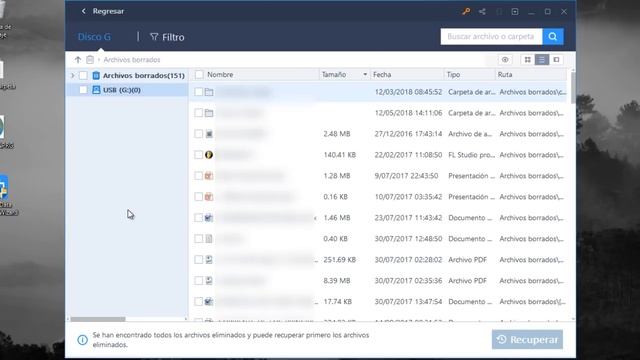Toggle the select-all checkbox beside Nombre
This screenshot has width=640, height=360.
point(199,74)
